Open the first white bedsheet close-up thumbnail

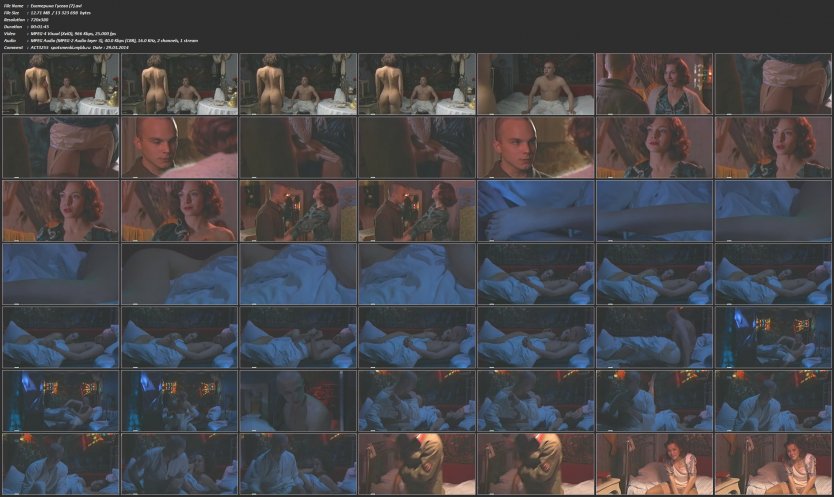298,273
